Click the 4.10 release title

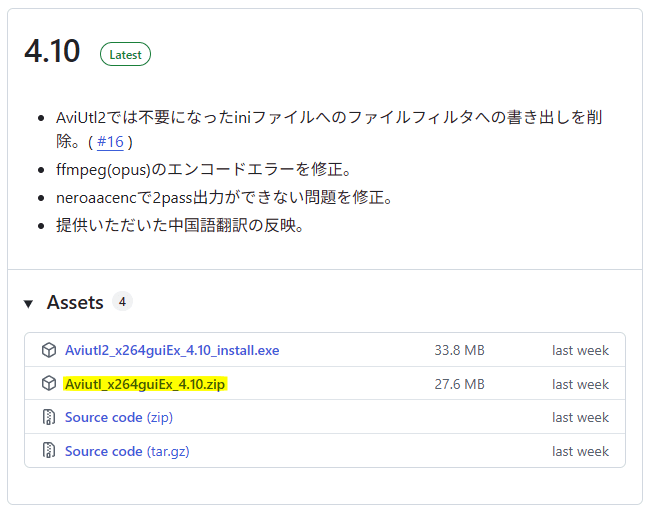pos(52,51)
